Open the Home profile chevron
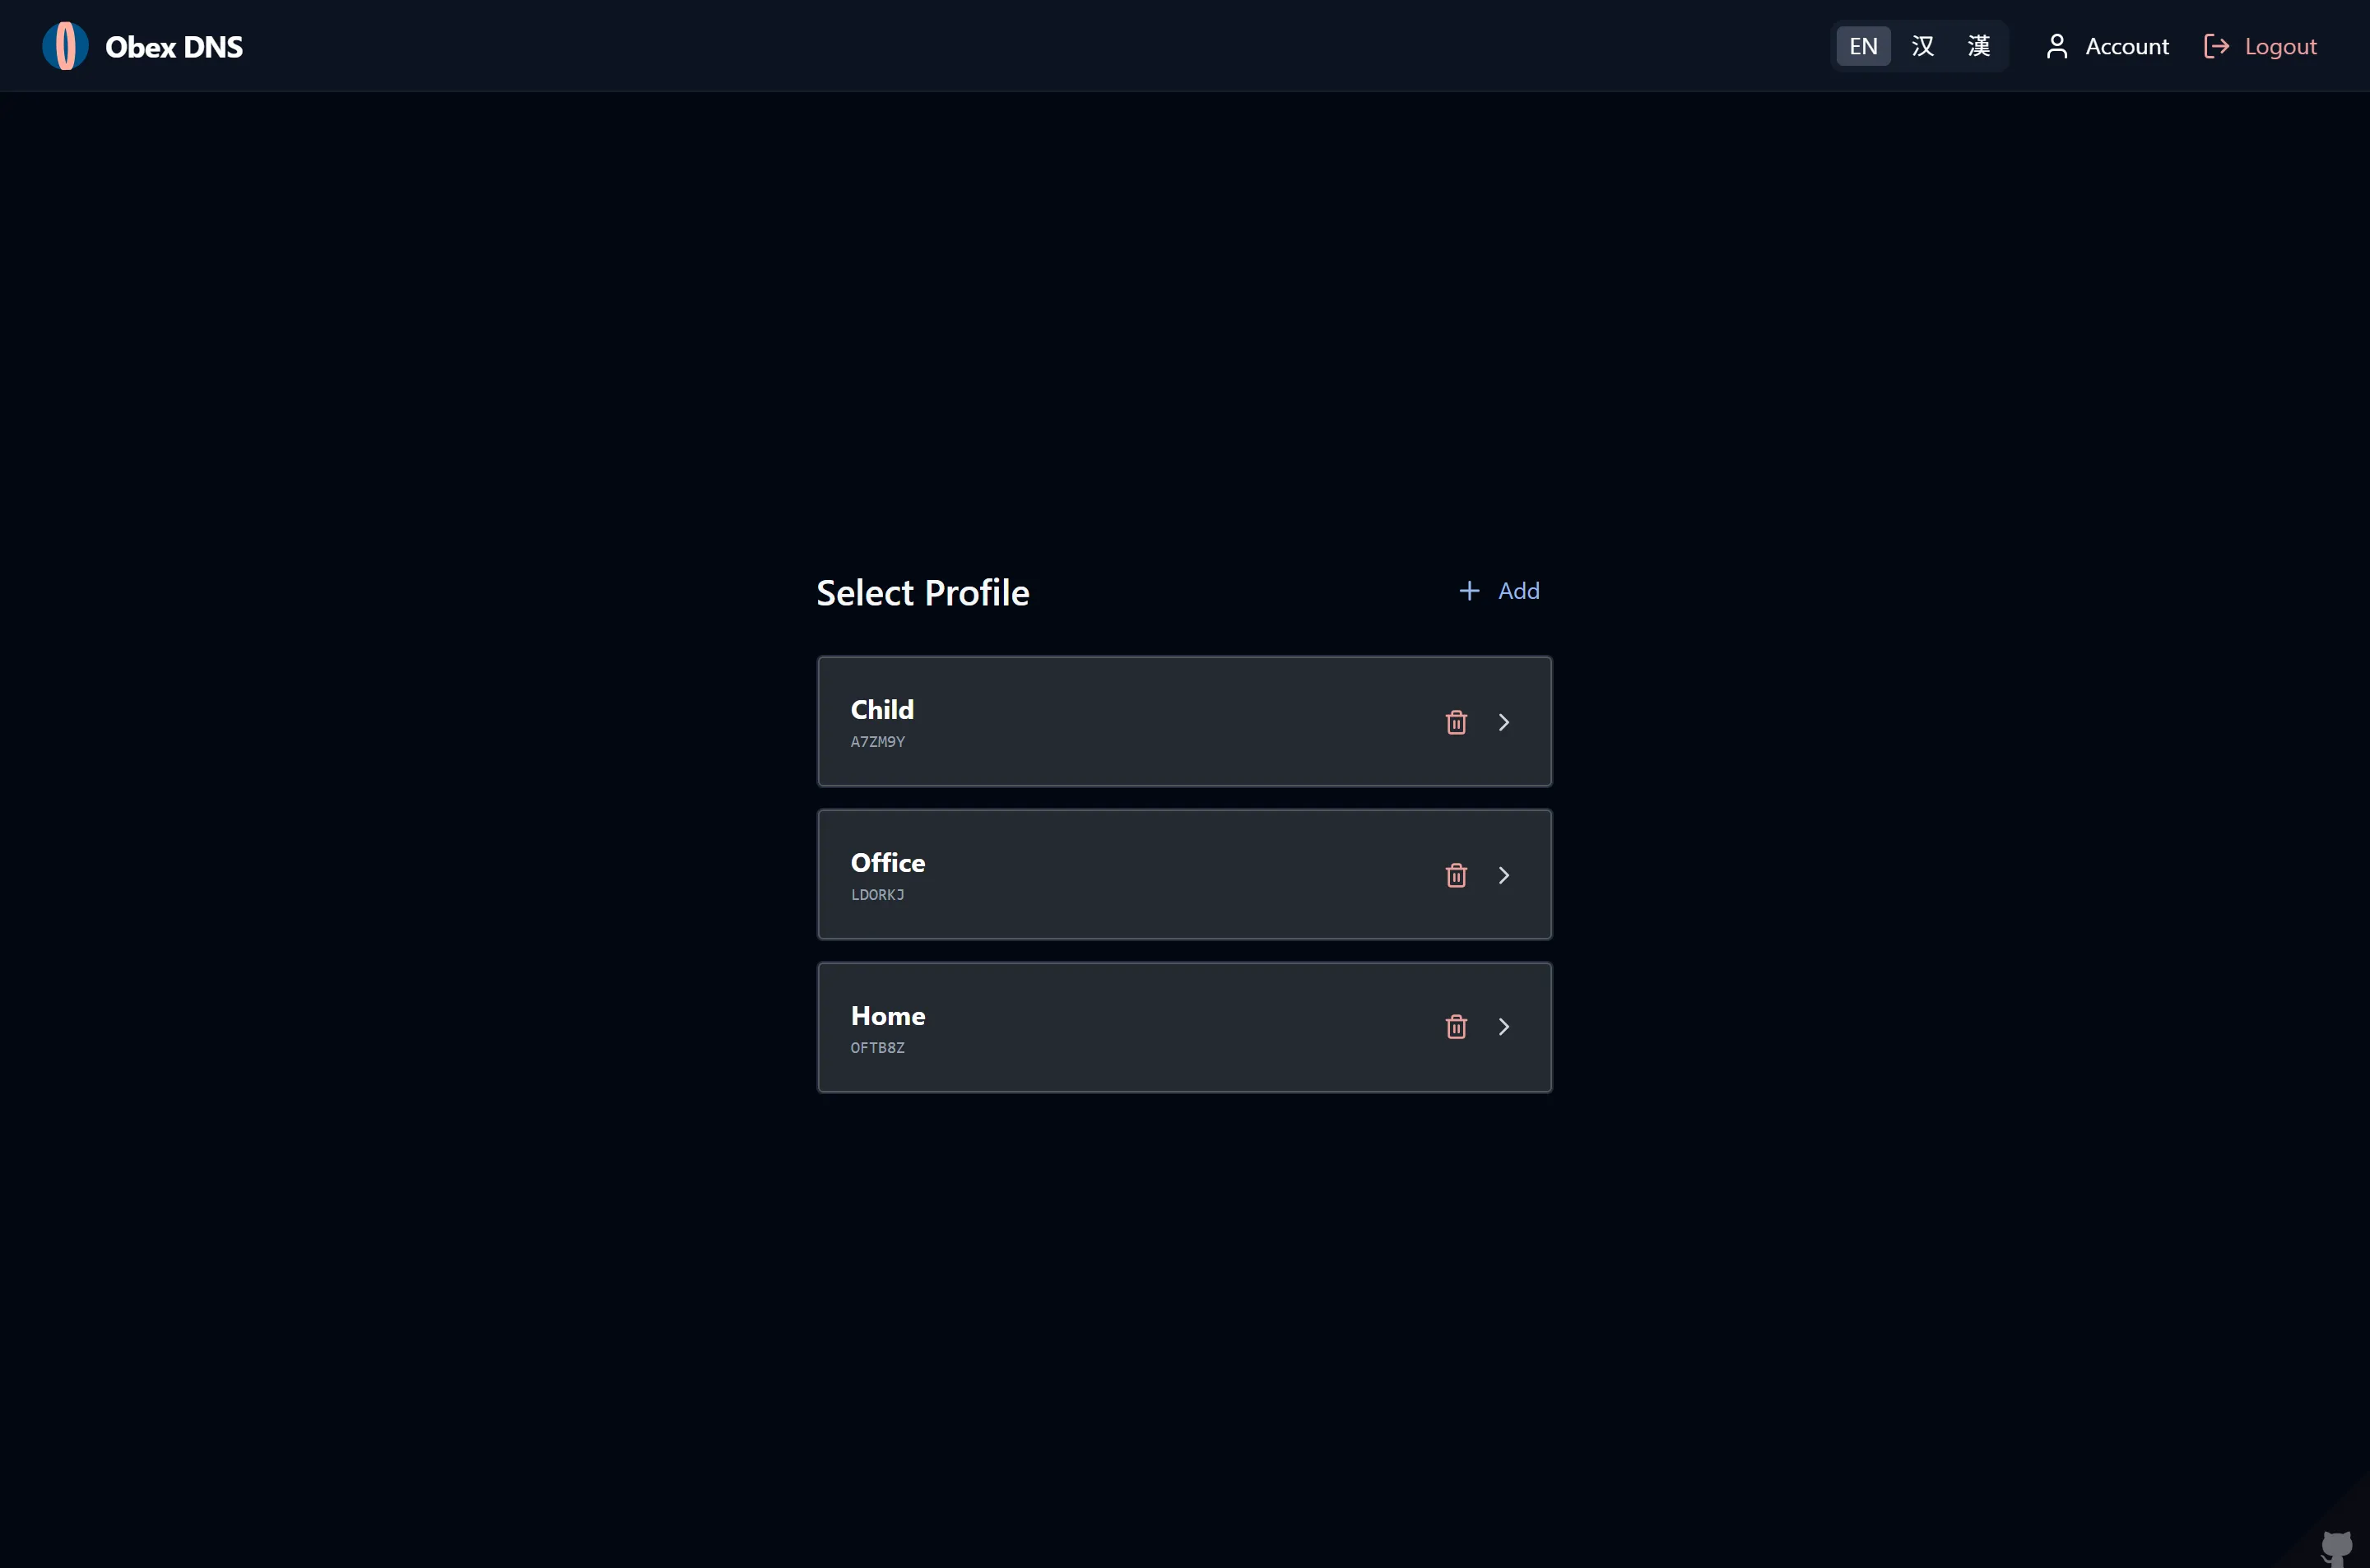Image resolution: width=2370 pixels, height=1568 pixels. [x=1504, y=1027]
